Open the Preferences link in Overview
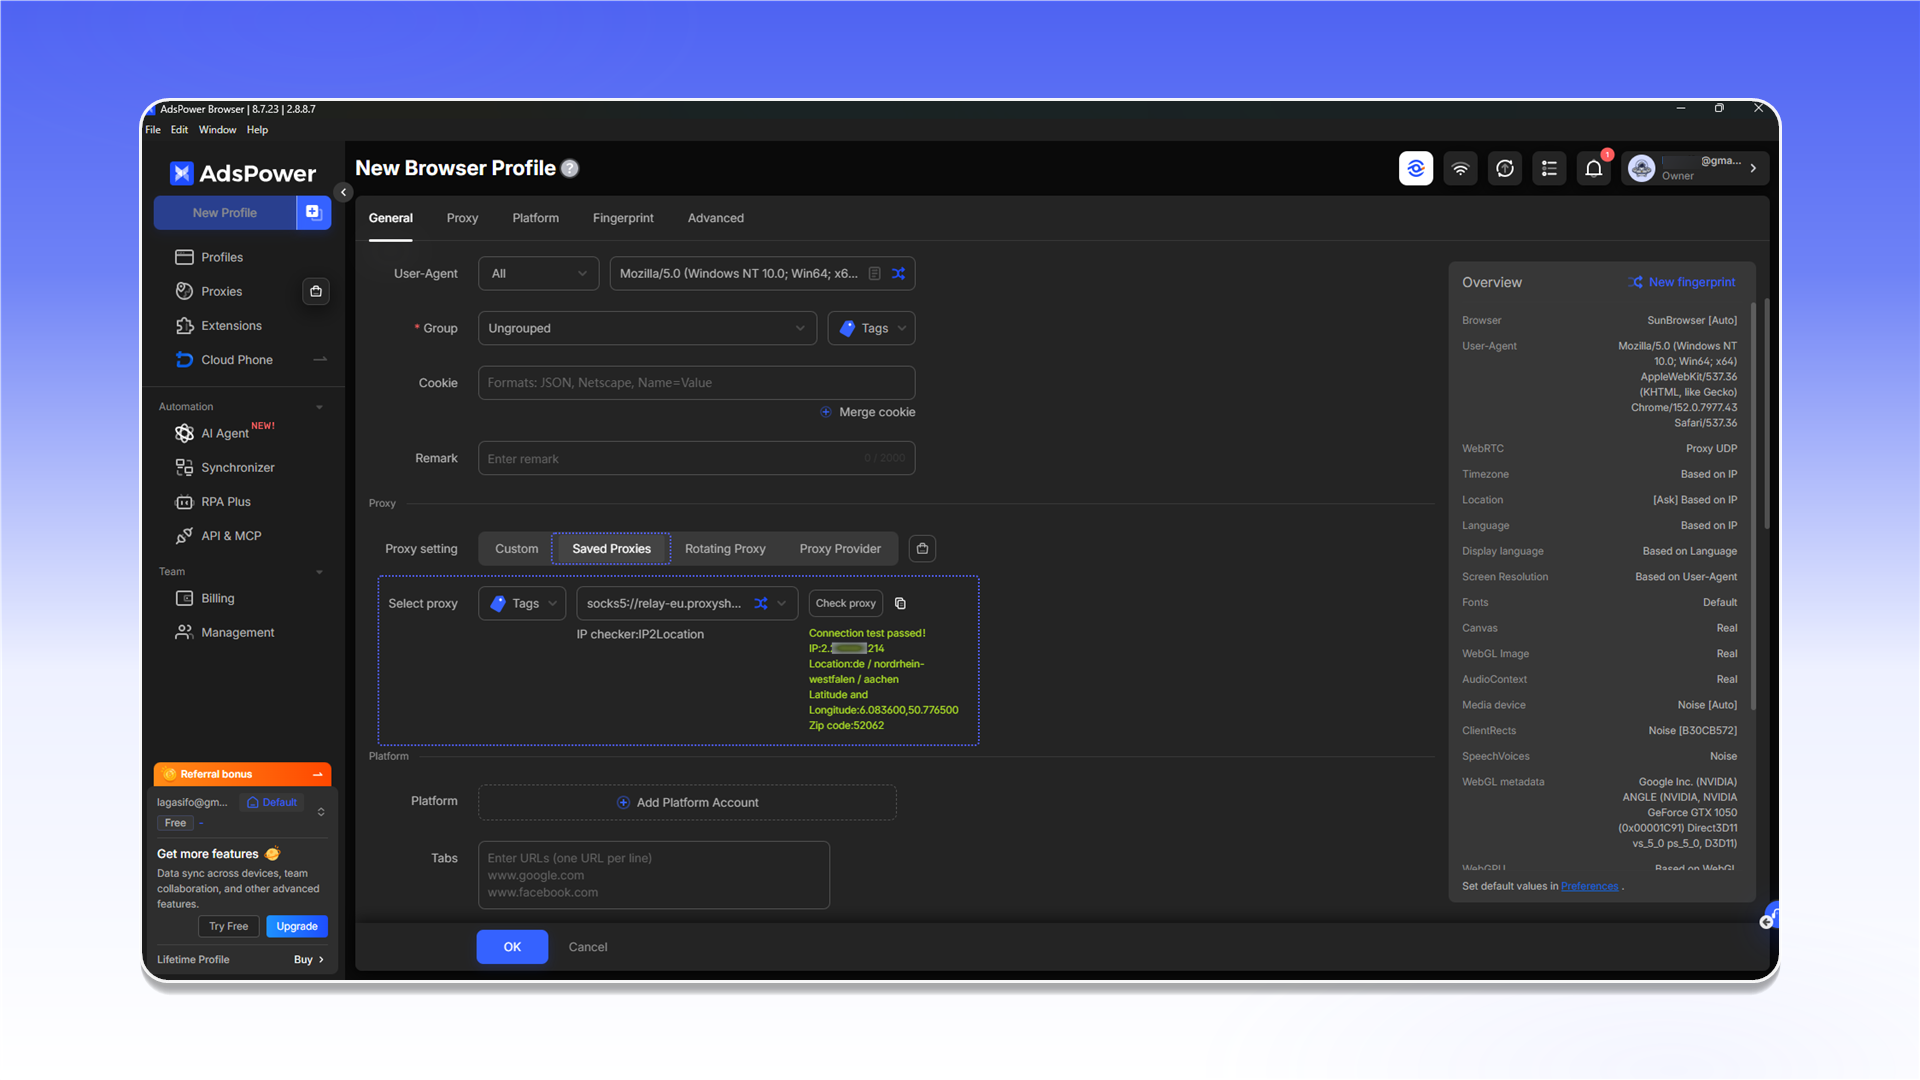The image size is (1920, 1080). [x=1589, y=887]
